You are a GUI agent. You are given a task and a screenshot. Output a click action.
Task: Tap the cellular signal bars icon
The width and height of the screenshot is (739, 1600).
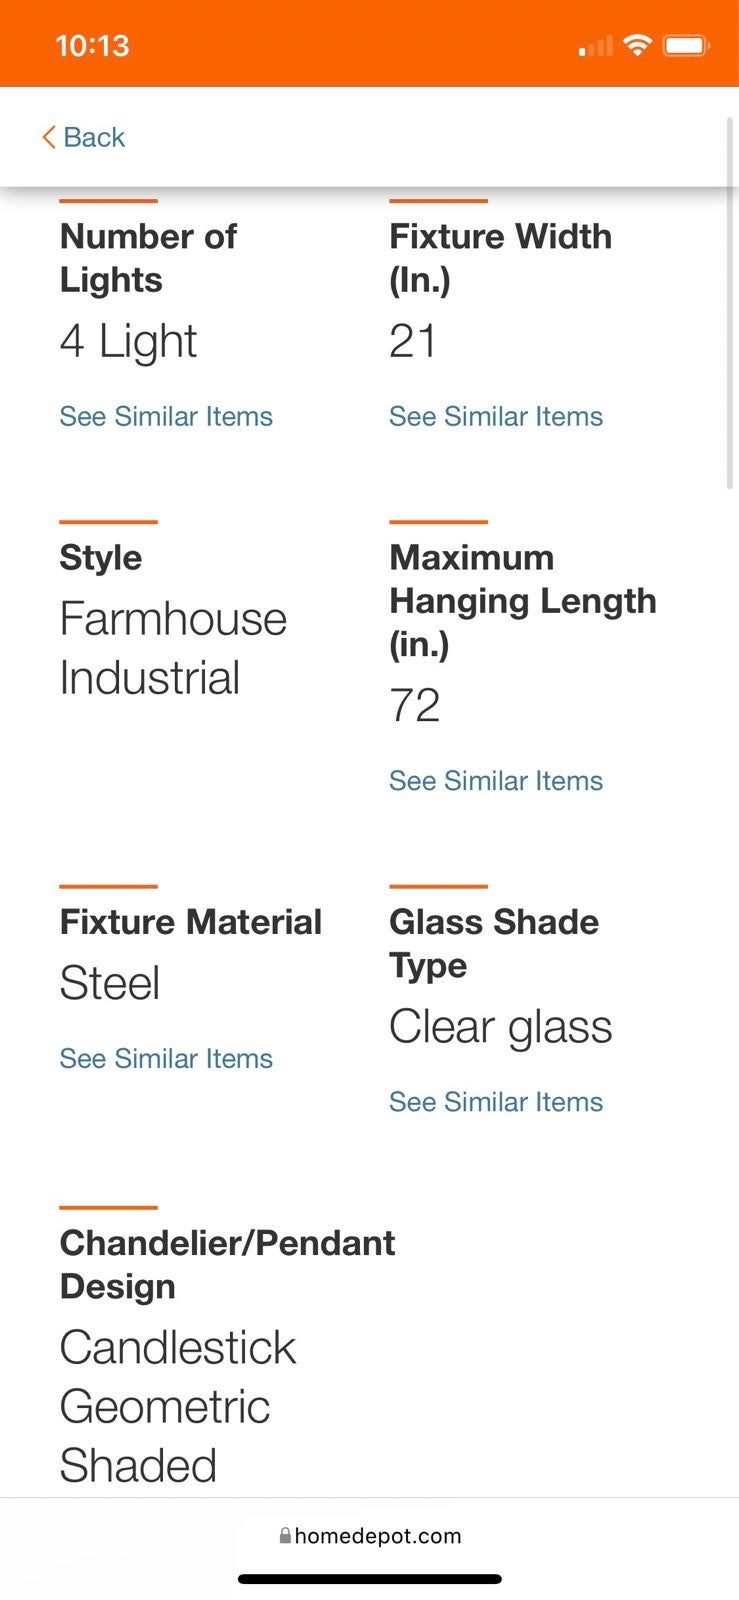(x=596, y=46)
